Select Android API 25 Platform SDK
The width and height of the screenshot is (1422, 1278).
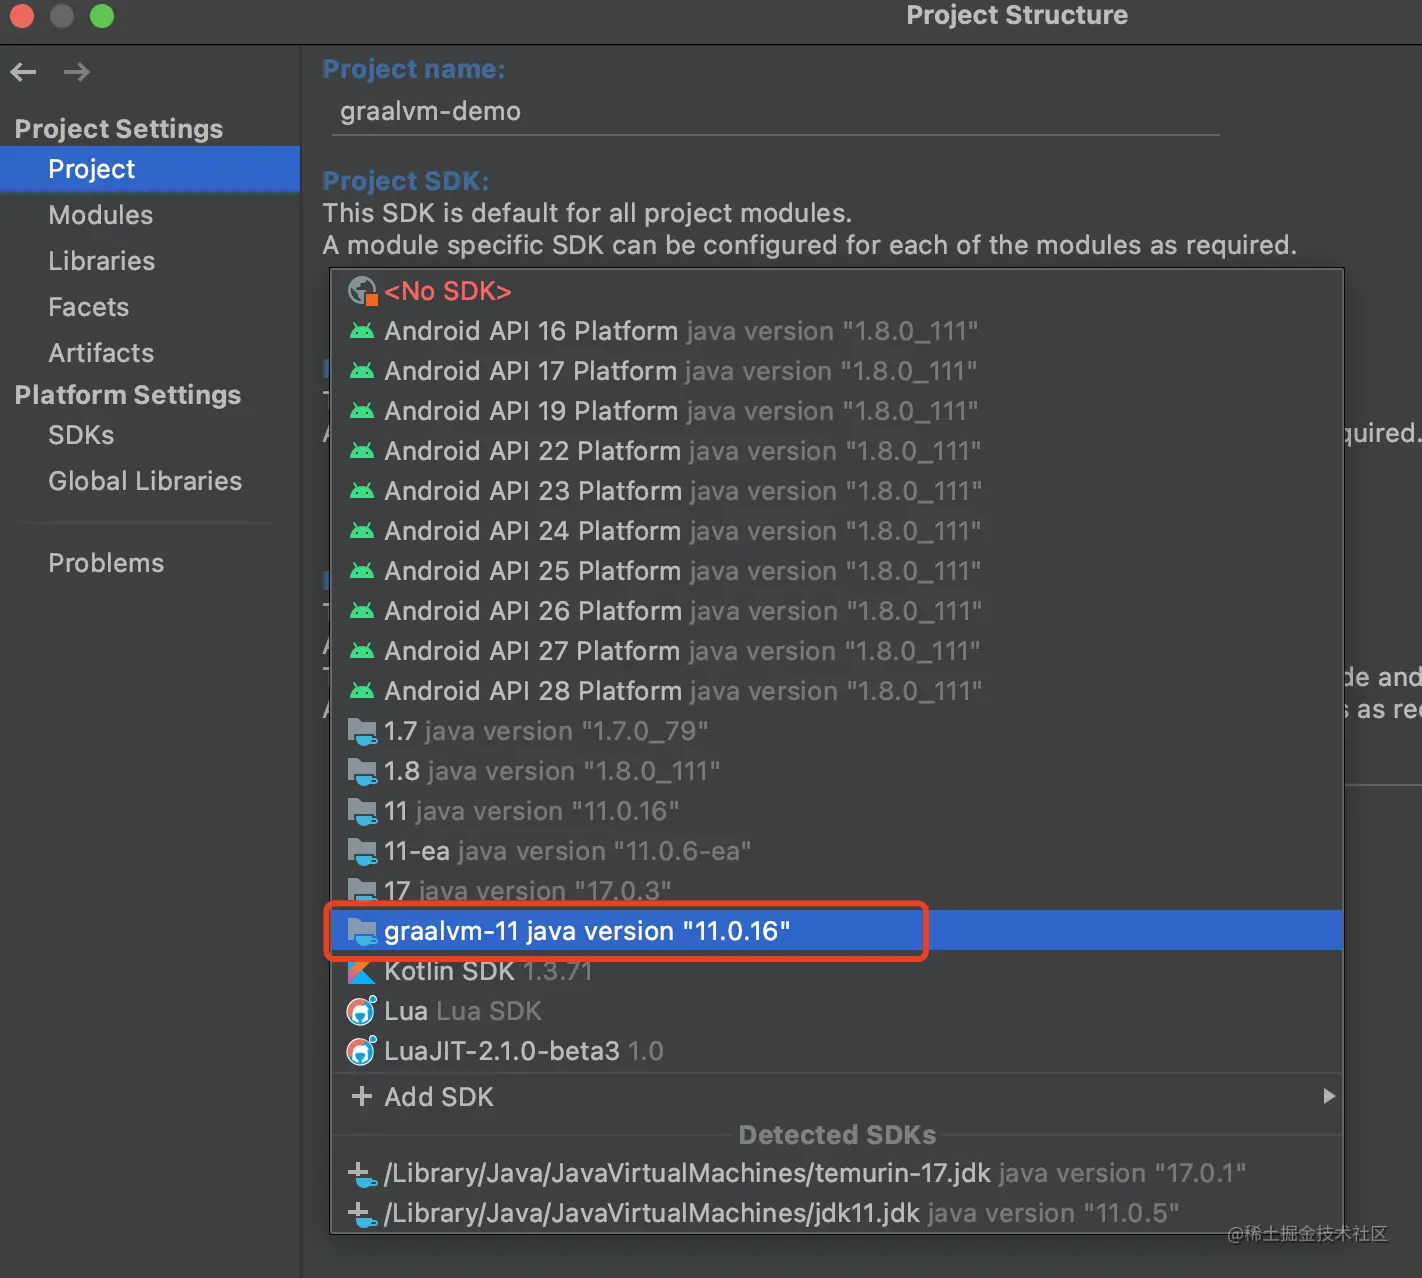pos(837,571)
